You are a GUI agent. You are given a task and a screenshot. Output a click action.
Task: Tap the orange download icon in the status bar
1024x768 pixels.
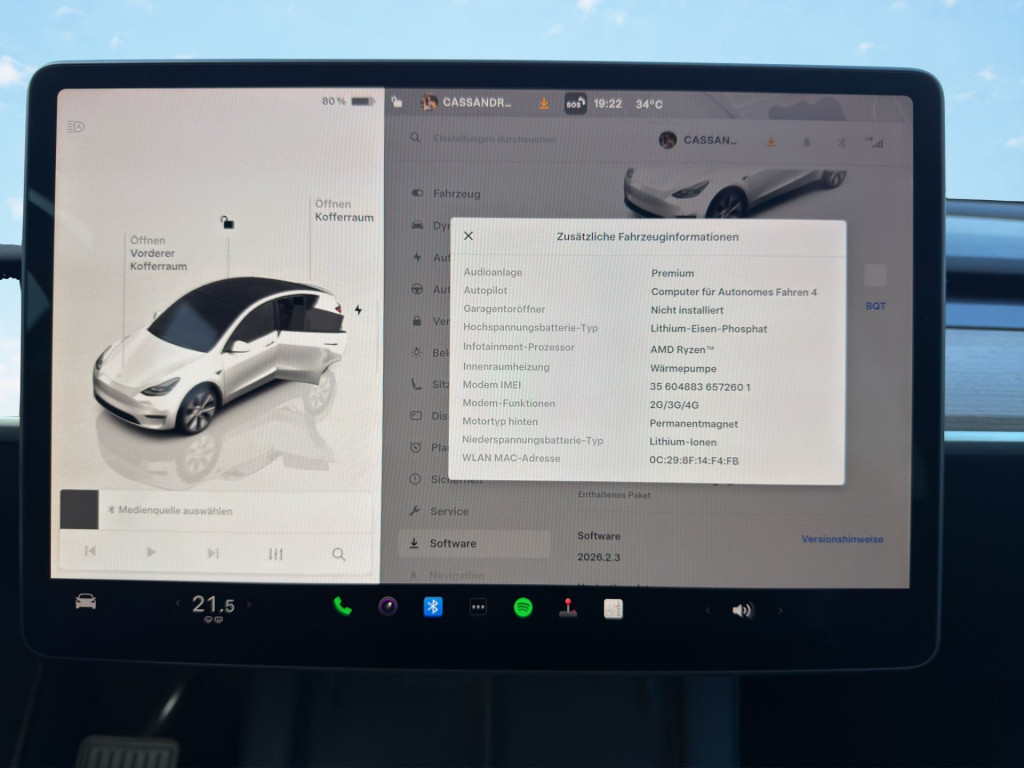click(x=543, y=103)
